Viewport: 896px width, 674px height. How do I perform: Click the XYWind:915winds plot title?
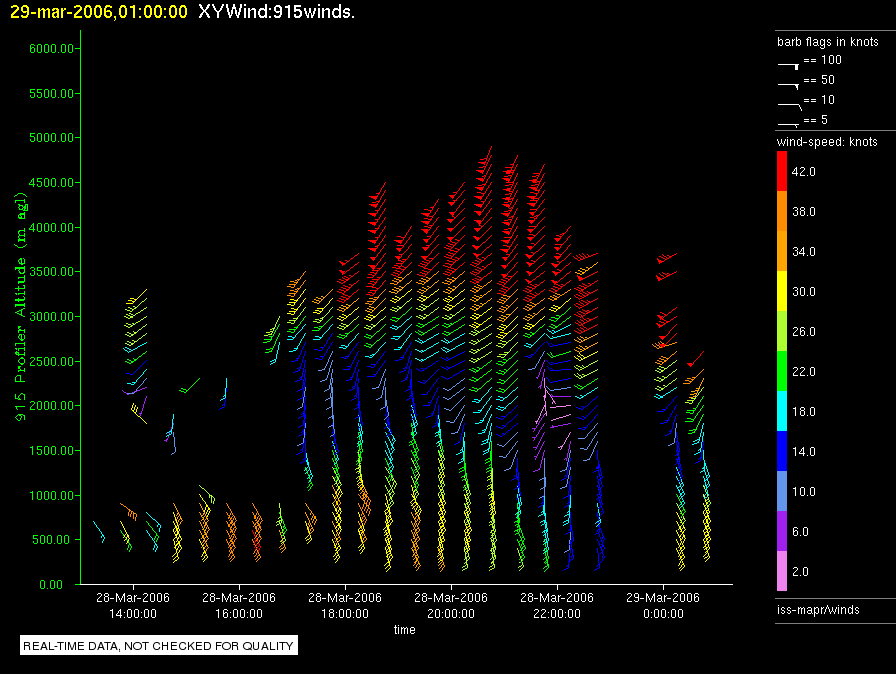pyautogui.click(x=276, y=11)
